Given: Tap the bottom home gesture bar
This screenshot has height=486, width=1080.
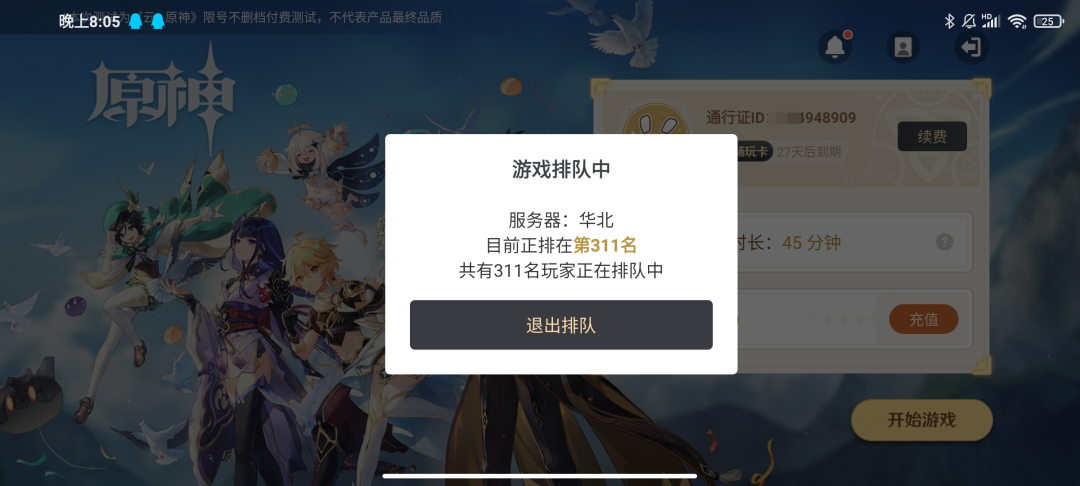Looking at the screenshot, I should (539, 475).
